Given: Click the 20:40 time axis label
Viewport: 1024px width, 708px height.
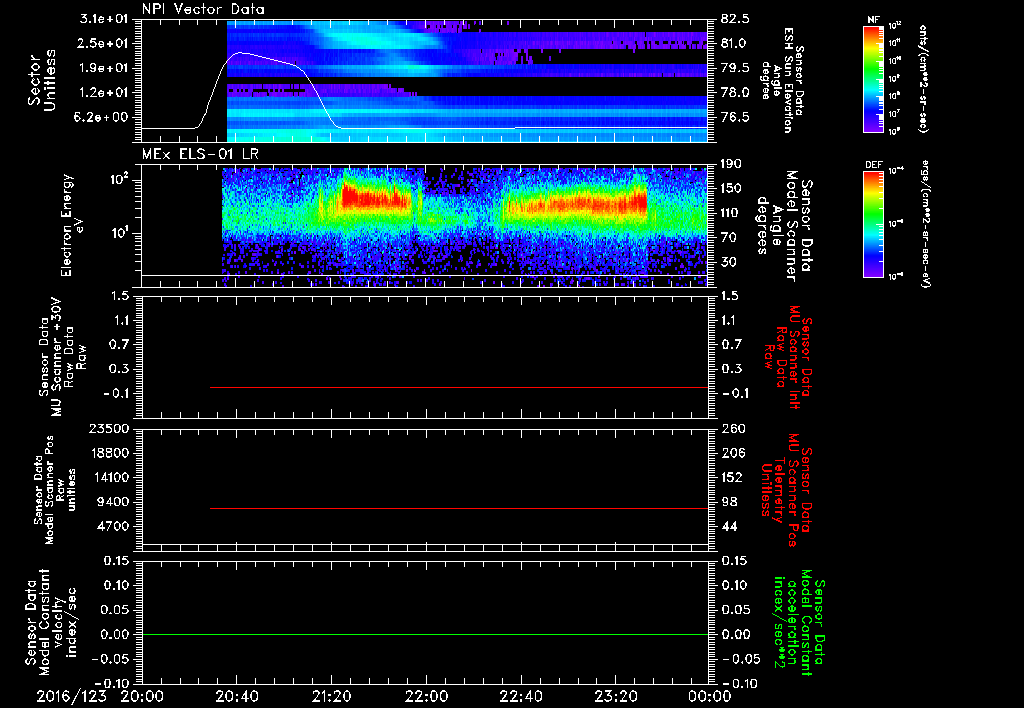Looking at the screenshot, I should [x=236, y=696].
